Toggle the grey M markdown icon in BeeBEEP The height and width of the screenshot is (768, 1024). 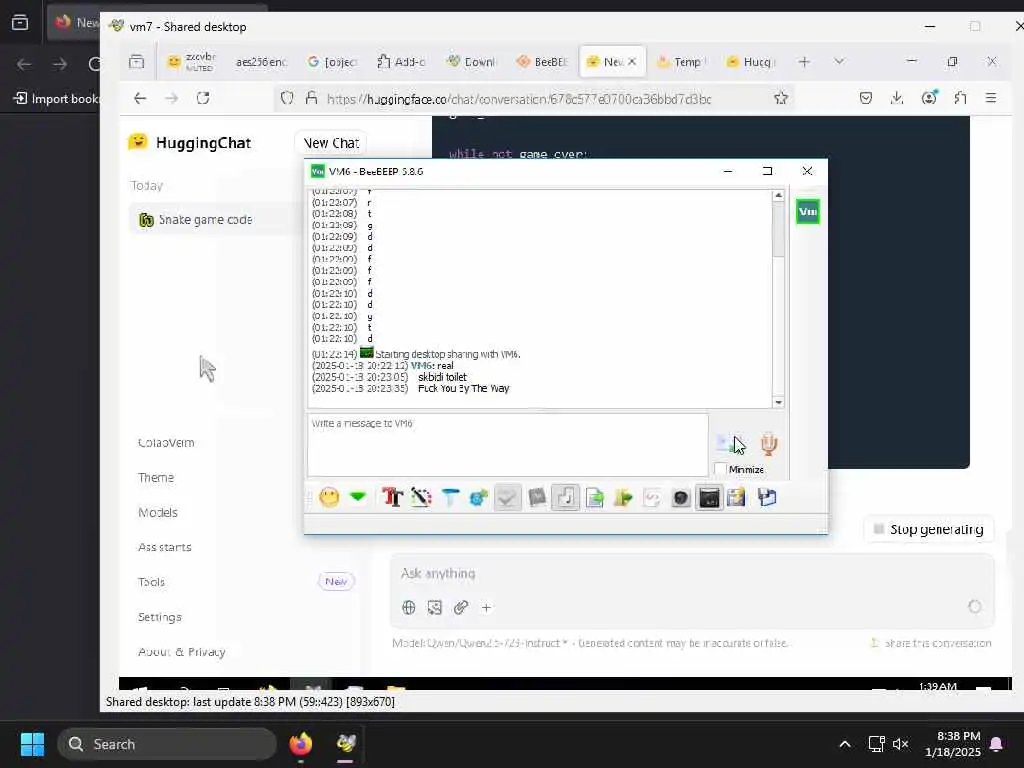[x=537, y=498]
